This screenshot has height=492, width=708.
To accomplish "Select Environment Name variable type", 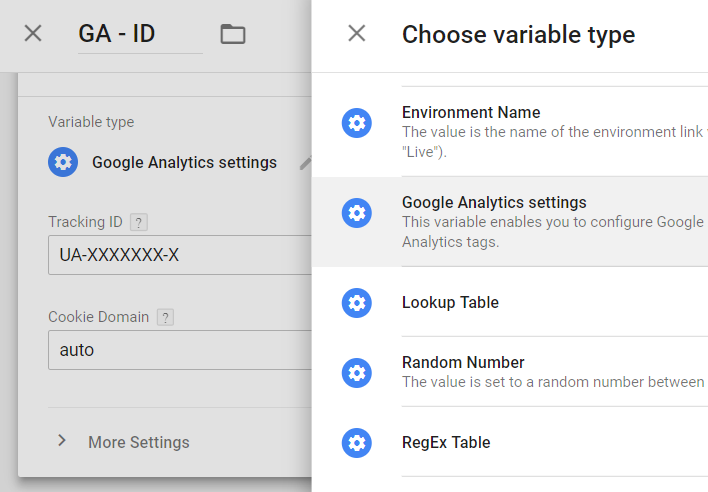I will pos(470,113).
